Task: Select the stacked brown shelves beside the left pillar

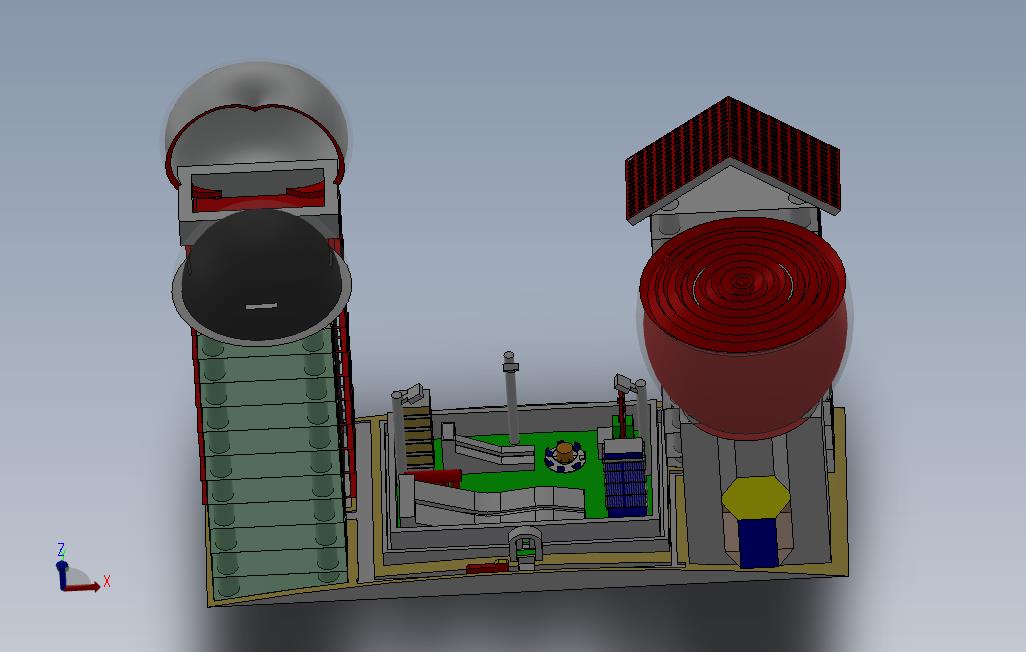Action: (x=417, y=436)
